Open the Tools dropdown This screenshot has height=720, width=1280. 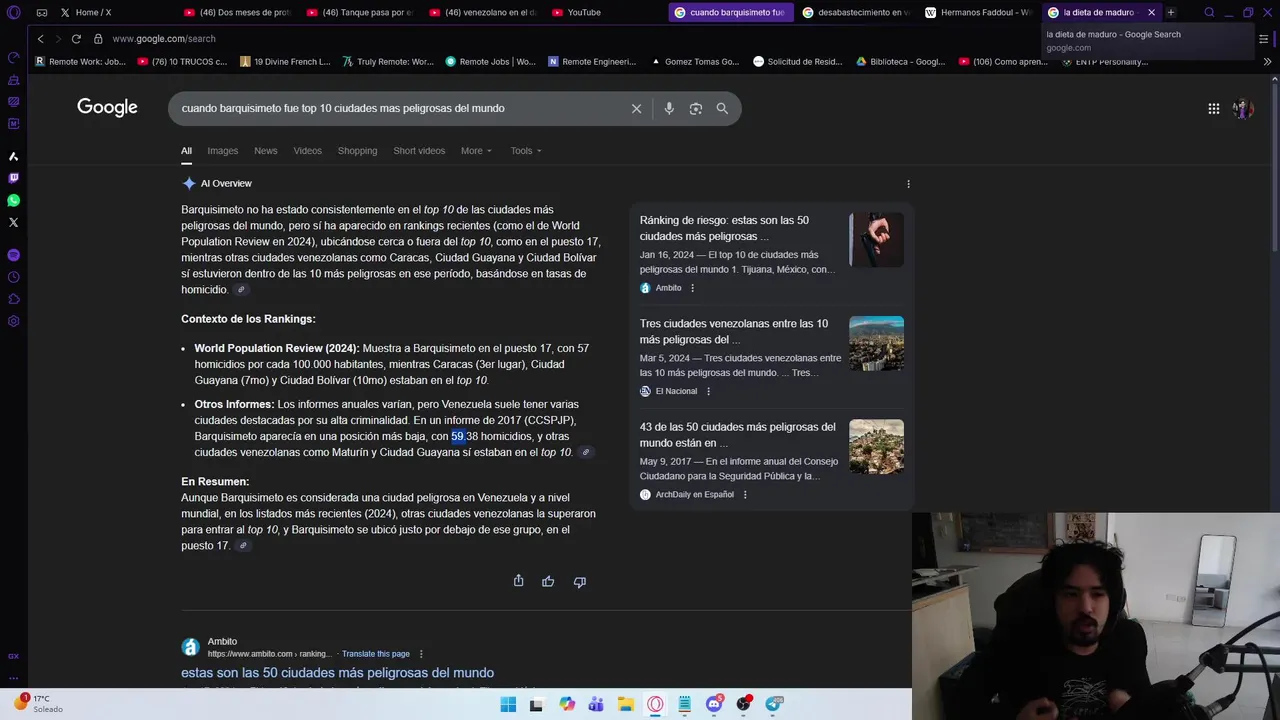point(526,151)
